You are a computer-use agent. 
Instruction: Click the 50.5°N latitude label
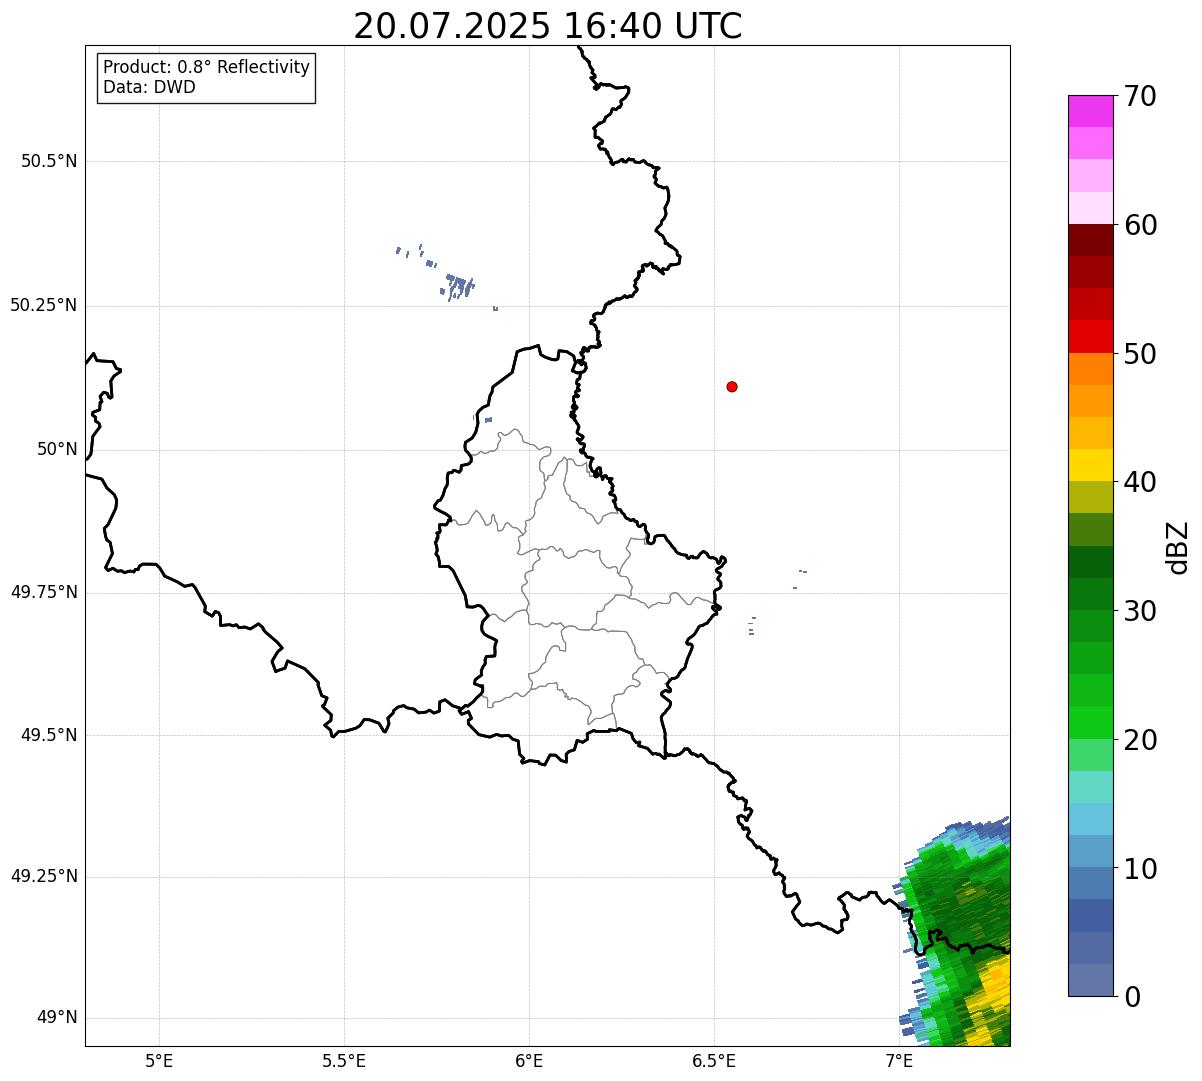coord(49,161)
